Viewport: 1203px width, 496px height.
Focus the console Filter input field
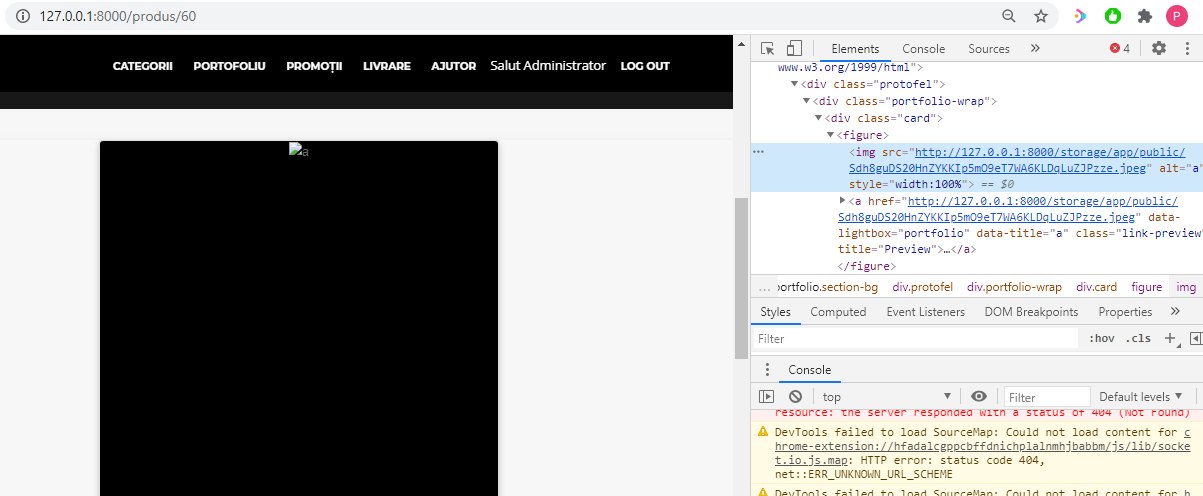coord(1047,397)
